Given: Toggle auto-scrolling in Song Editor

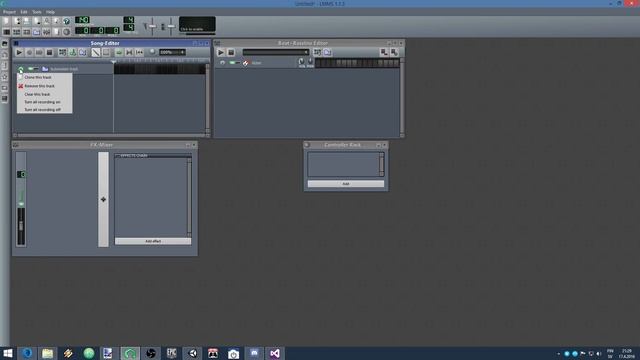Looking at the screenshot, I should 119,52.
